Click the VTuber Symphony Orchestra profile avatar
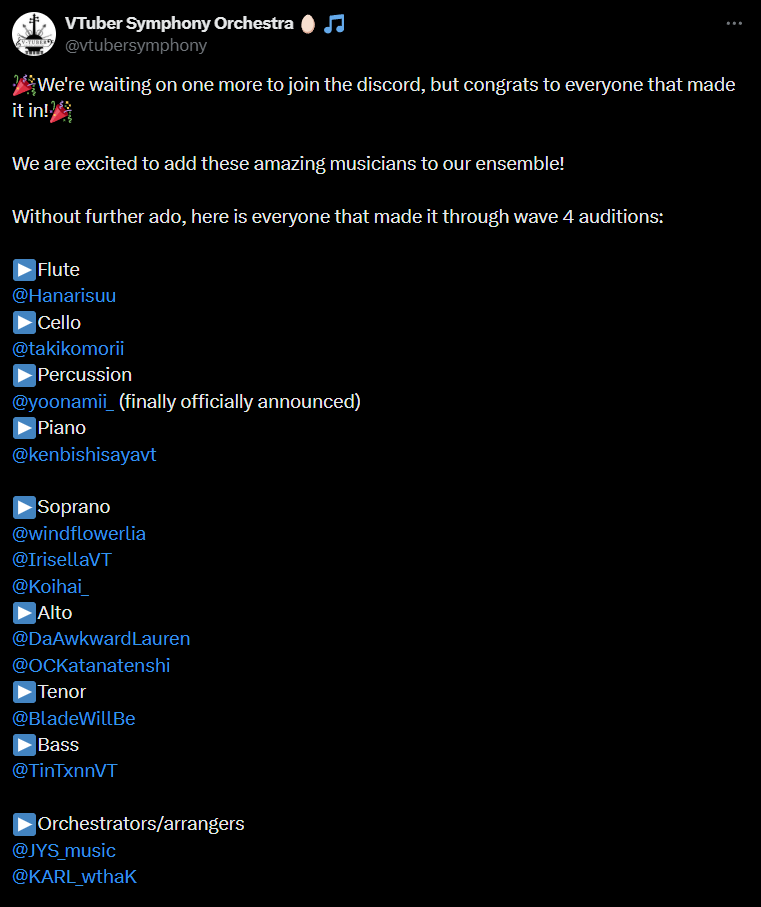This screenshot has height=907, width=761. [33, 34]
